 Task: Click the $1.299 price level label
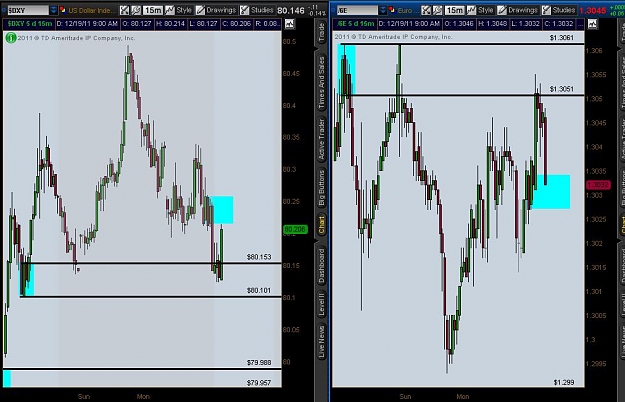(x=564, y=382)
